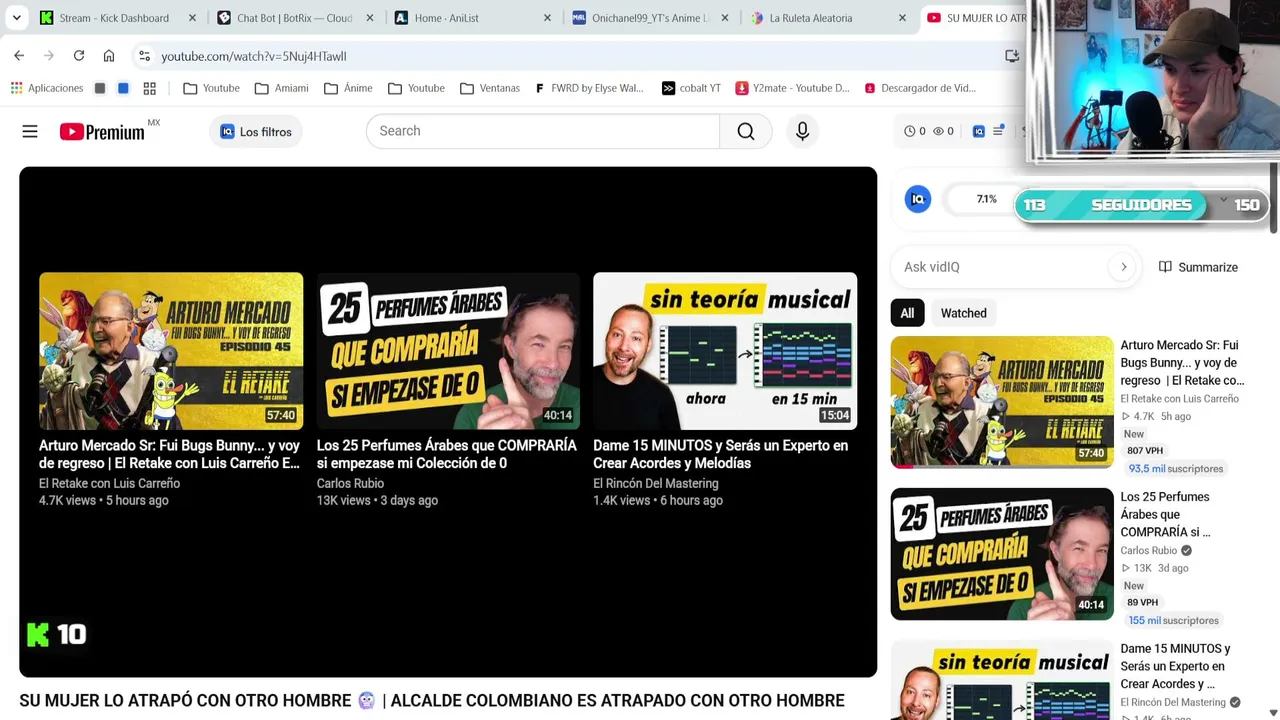Close the Chat Bot BotRix tab

coord(370,18)
